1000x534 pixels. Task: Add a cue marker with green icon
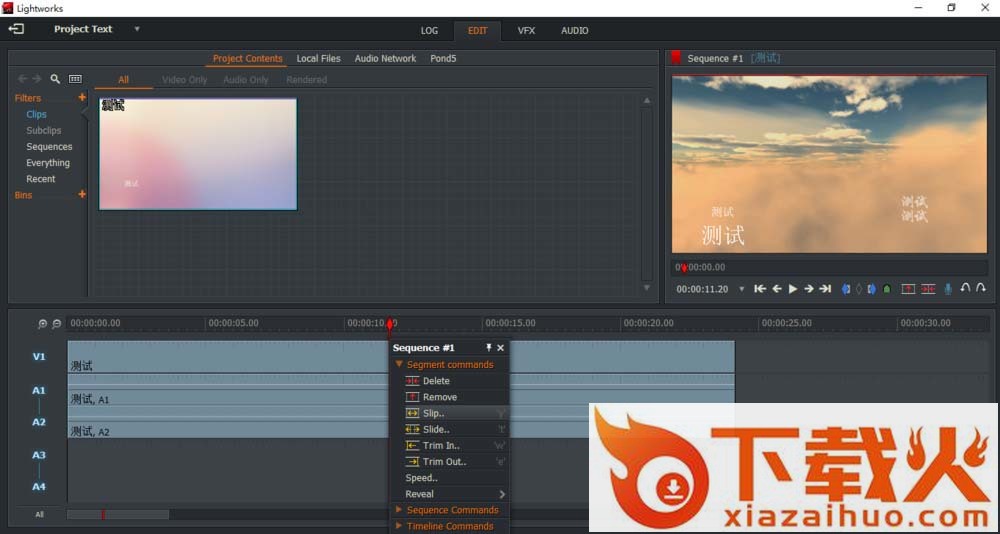886,289
